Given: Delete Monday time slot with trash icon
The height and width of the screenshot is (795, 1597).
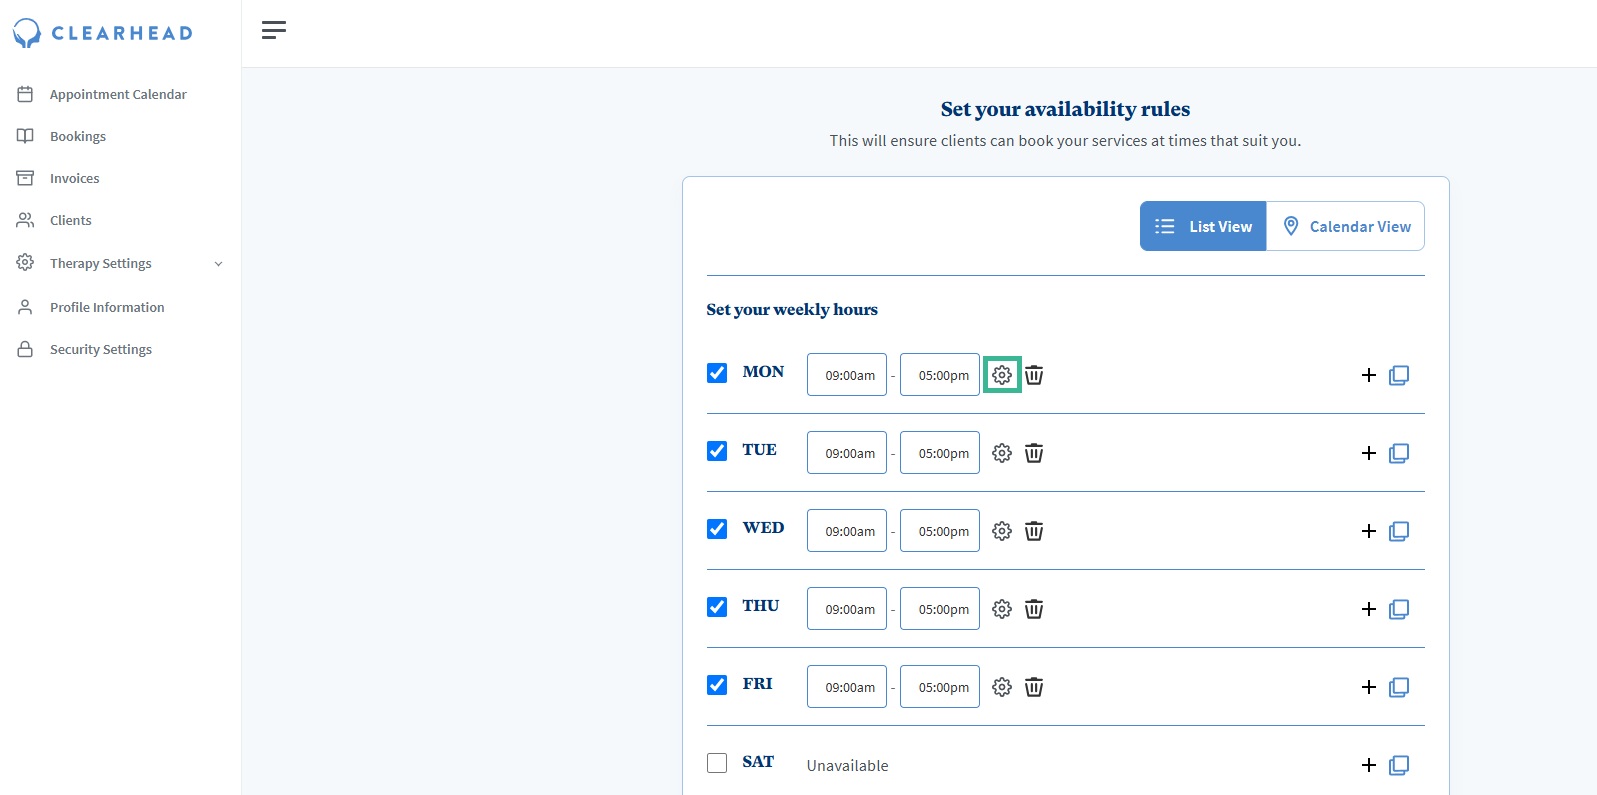Looking at the screenshot, I should (x=1034, y=375).
